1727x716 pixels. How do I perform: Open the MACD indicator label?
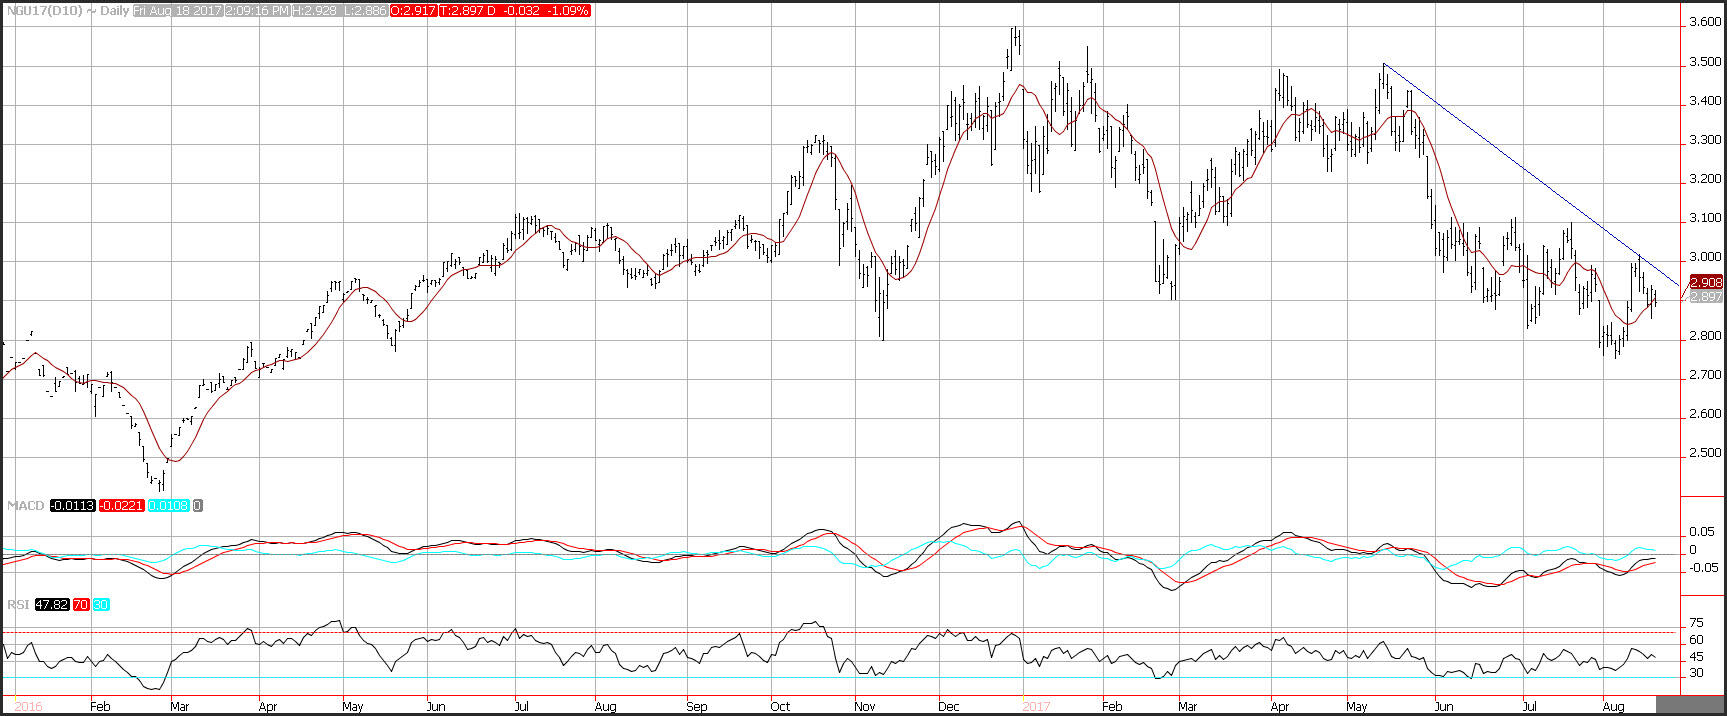[25, 506]
